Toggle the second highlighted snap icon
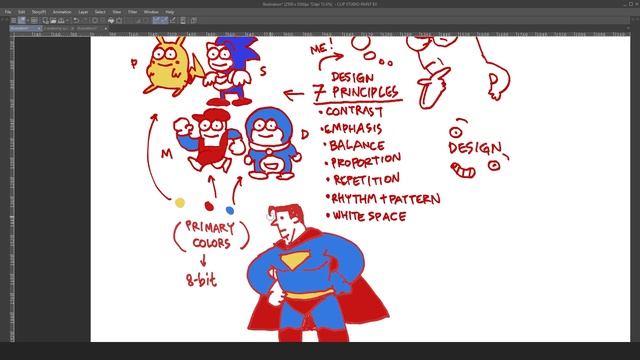This screenshot has width=640, height=360. 164,20
